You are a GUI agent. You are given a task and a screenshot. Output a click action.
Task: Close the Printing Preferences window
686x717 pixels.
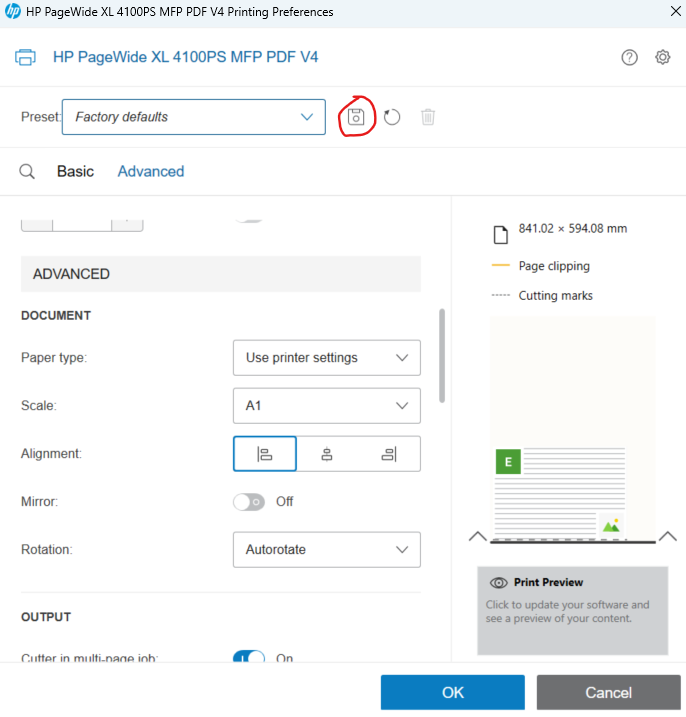[x=675, y=11]
